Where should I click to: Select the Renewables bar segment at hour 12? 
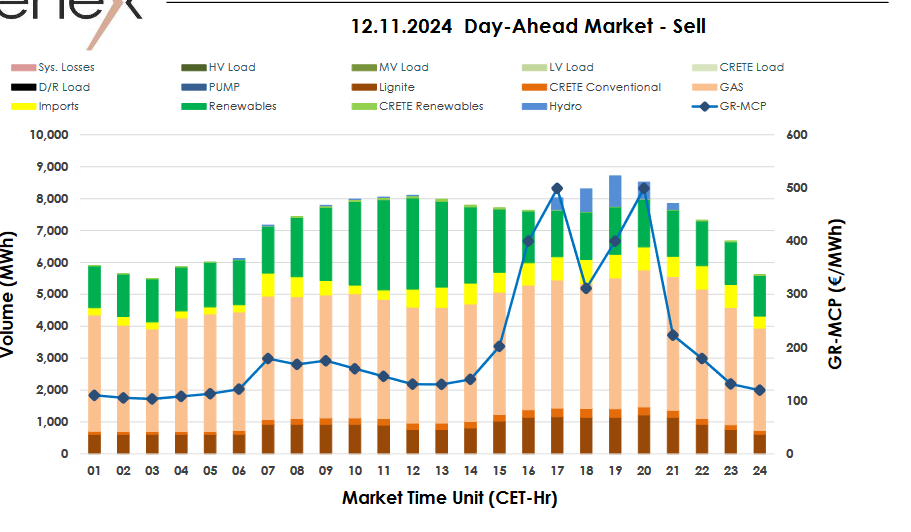point(412,243)
